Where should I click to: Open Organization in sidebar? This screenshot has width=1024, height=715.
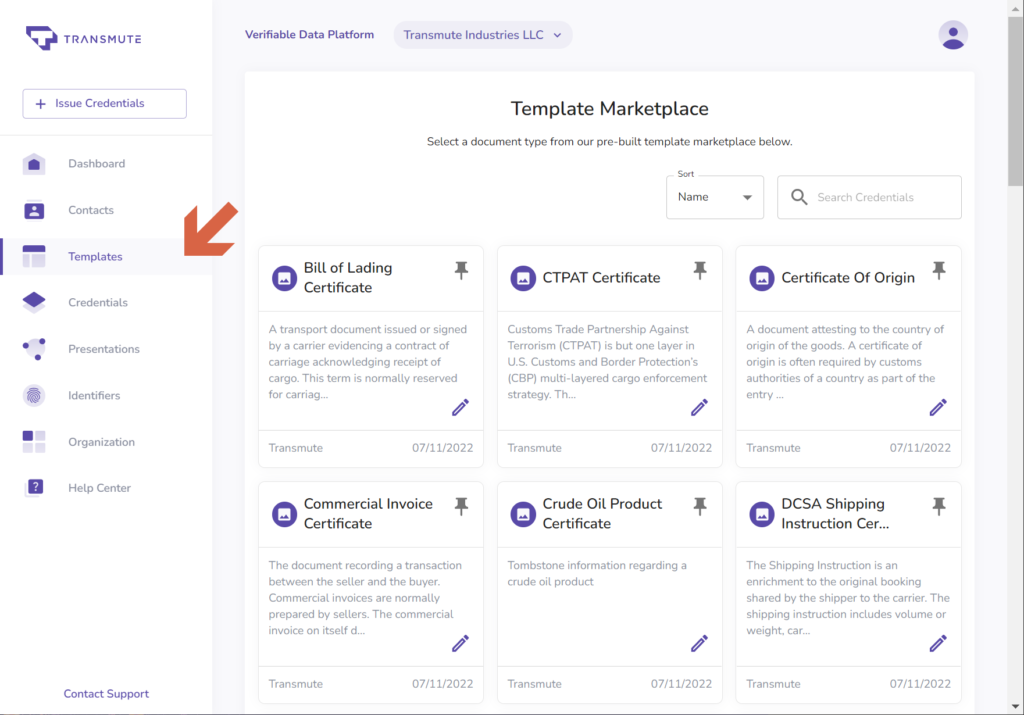(x=101, y=442)
